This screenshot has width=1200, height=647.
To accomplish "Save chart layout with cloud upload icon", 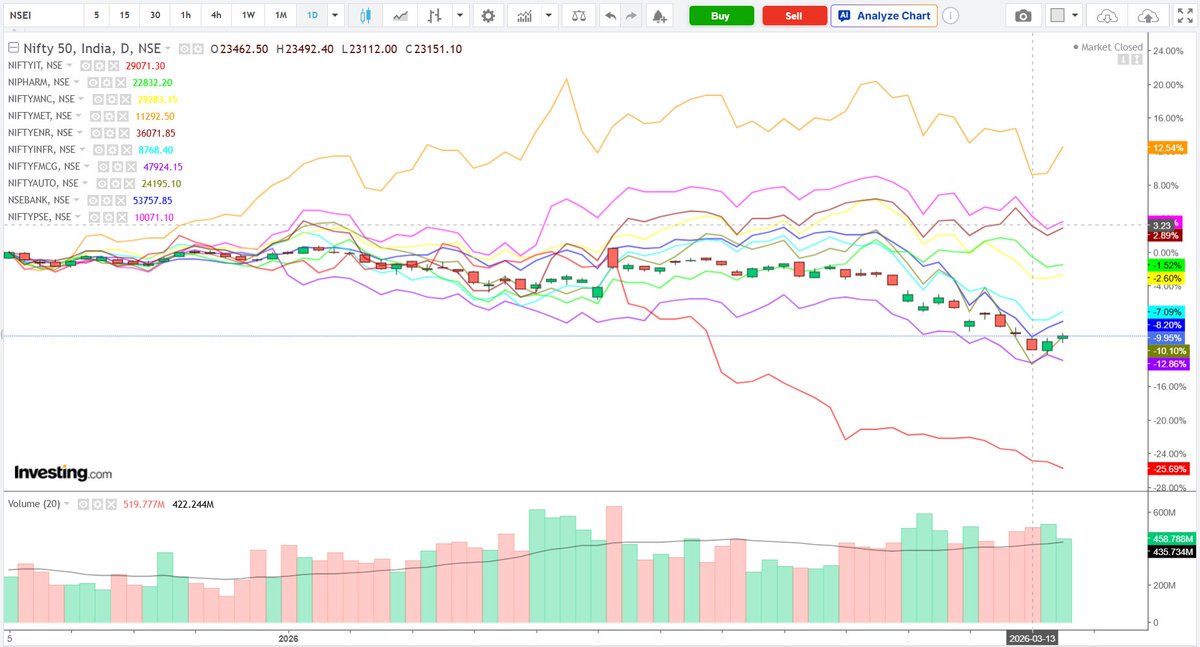I will coord(1150,16).
